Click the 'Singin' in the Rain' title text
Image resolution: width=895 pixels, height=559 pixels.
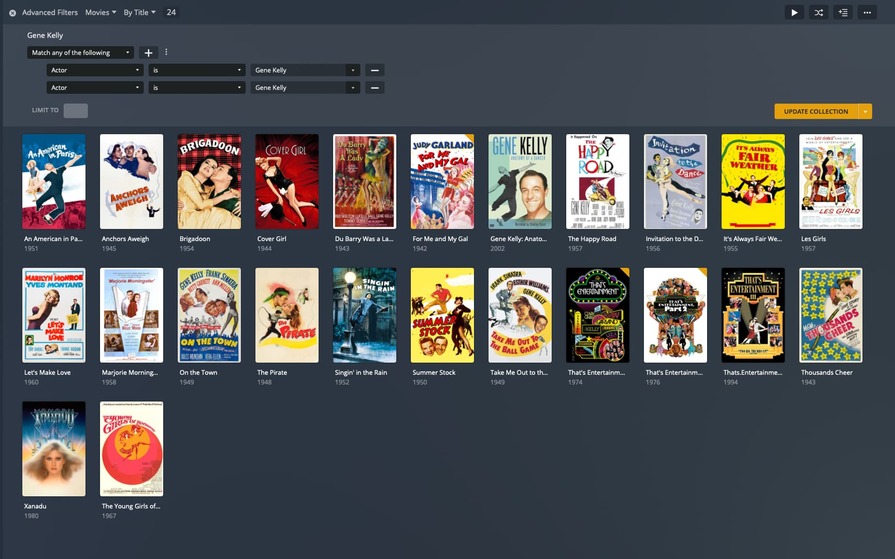pos(361,372)
